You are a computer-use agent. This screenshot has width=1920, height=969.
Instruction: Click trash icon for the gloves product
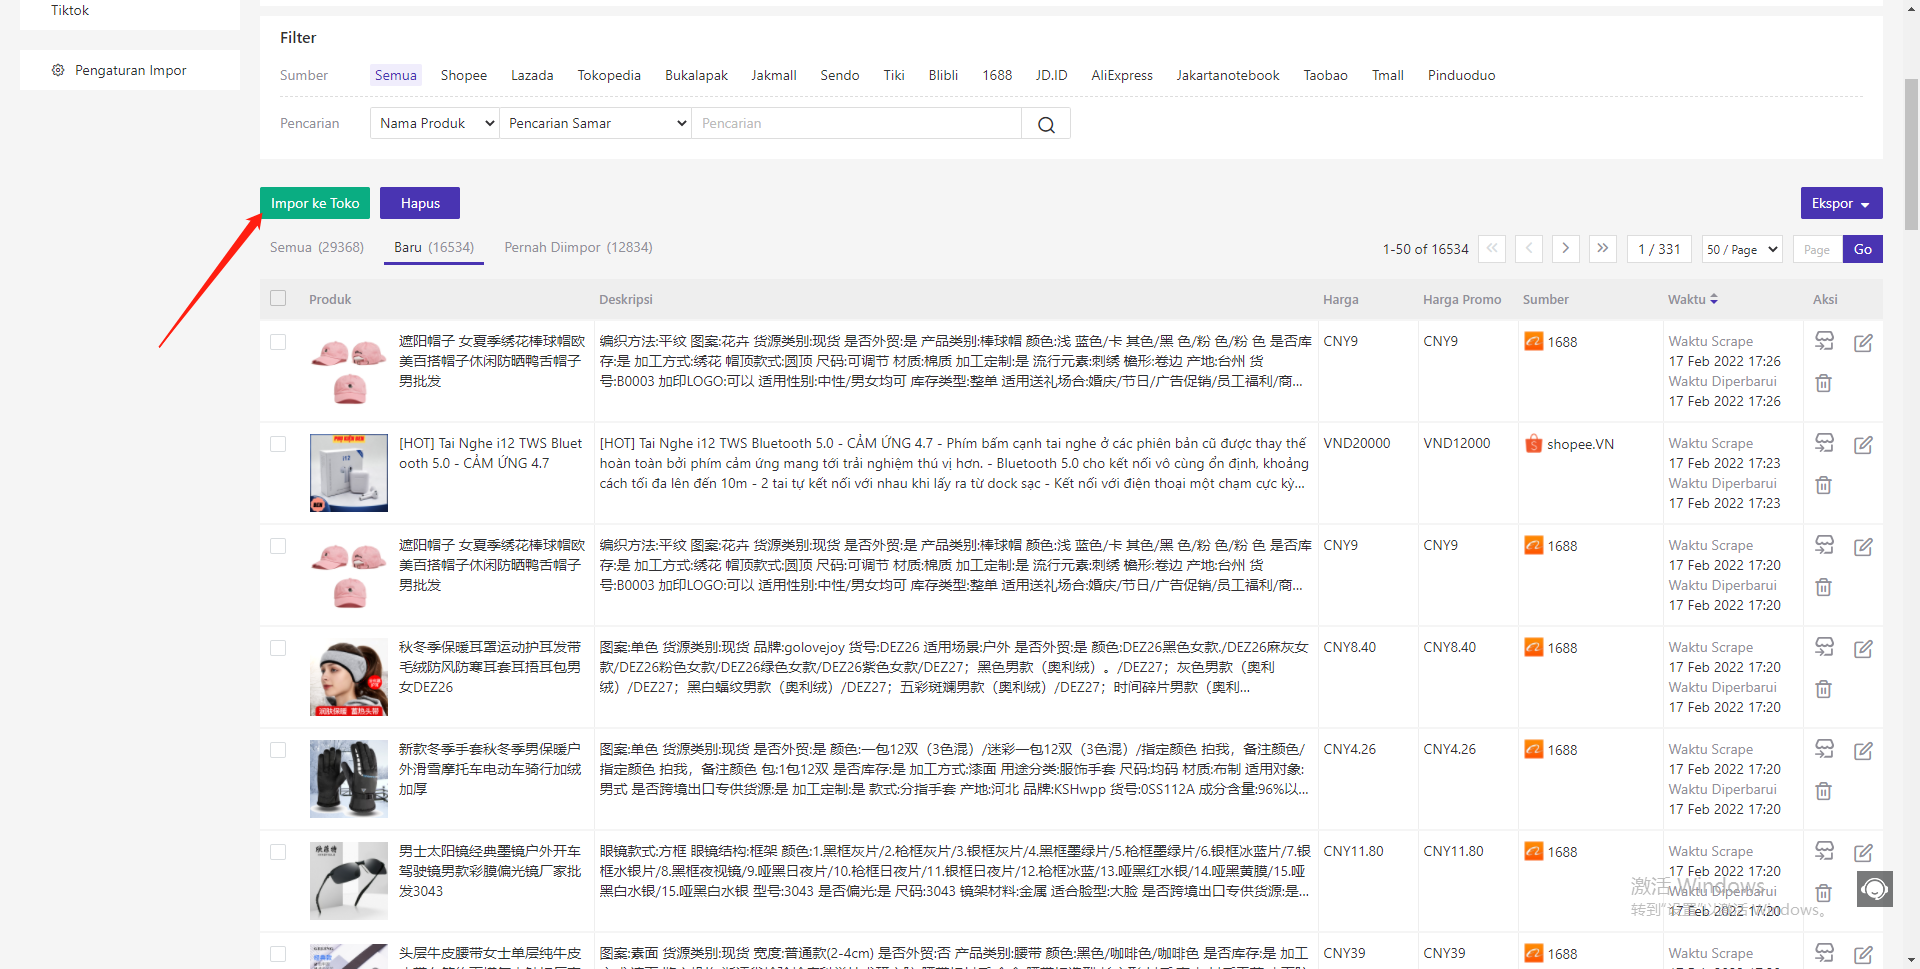pyautogui.click(x=1823, y=791)
